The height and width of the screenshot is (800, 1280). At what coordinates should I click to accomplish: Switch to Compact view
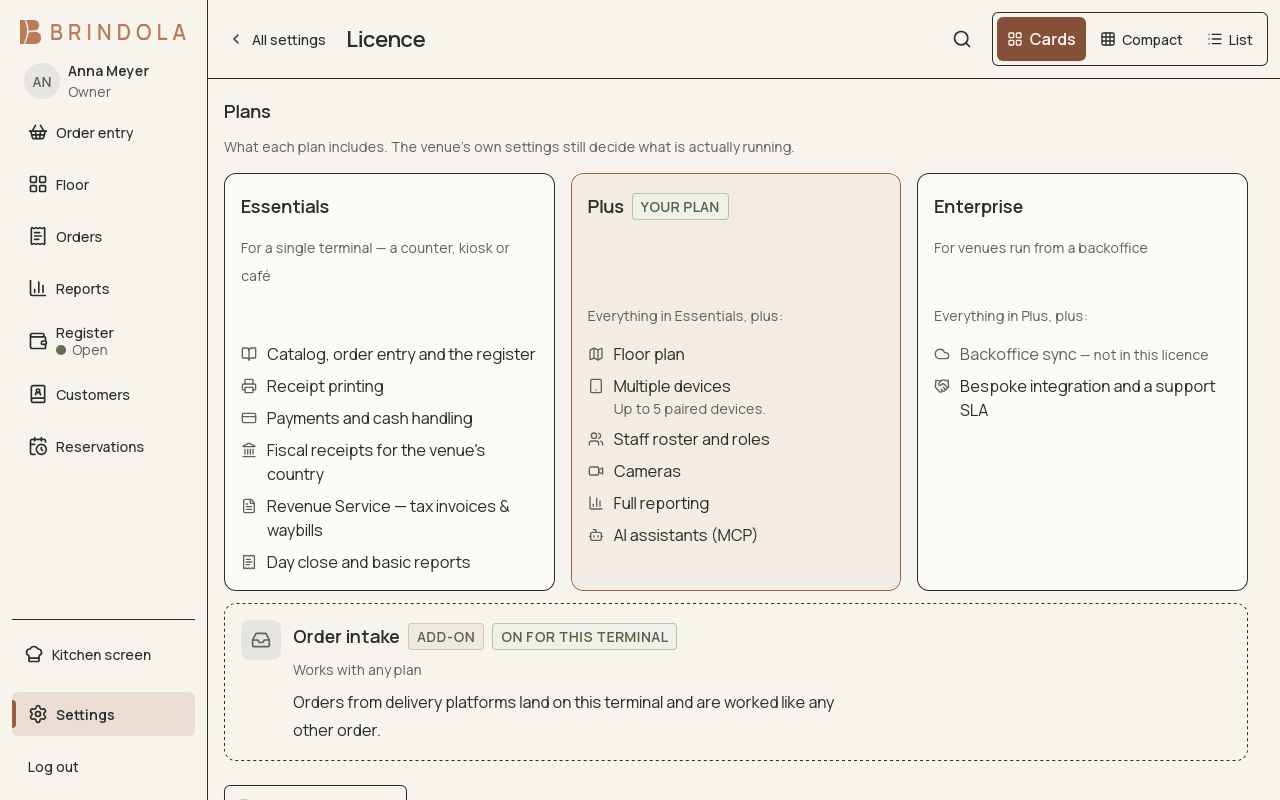tap(1141, 39)
